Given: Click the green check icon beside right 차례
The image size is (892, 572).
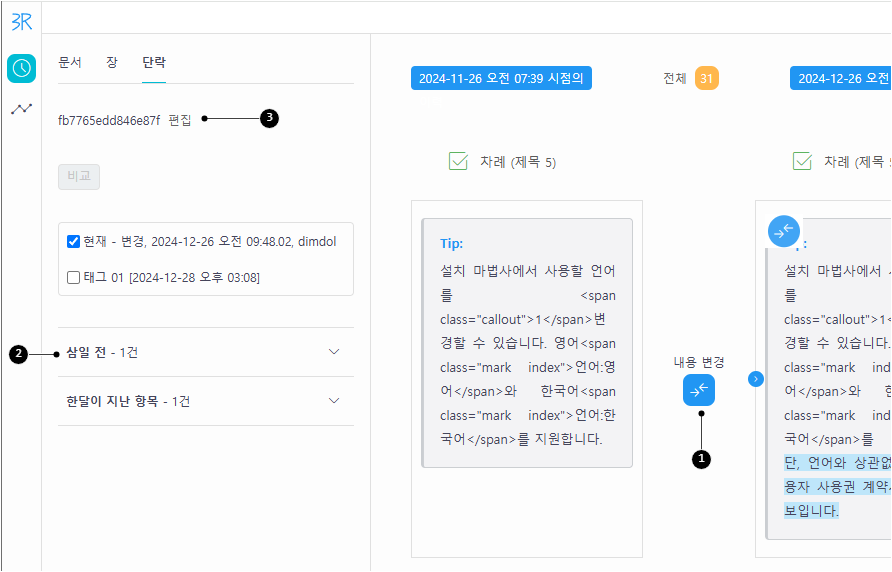Looking at the screenshot, I should coord(802,162).
